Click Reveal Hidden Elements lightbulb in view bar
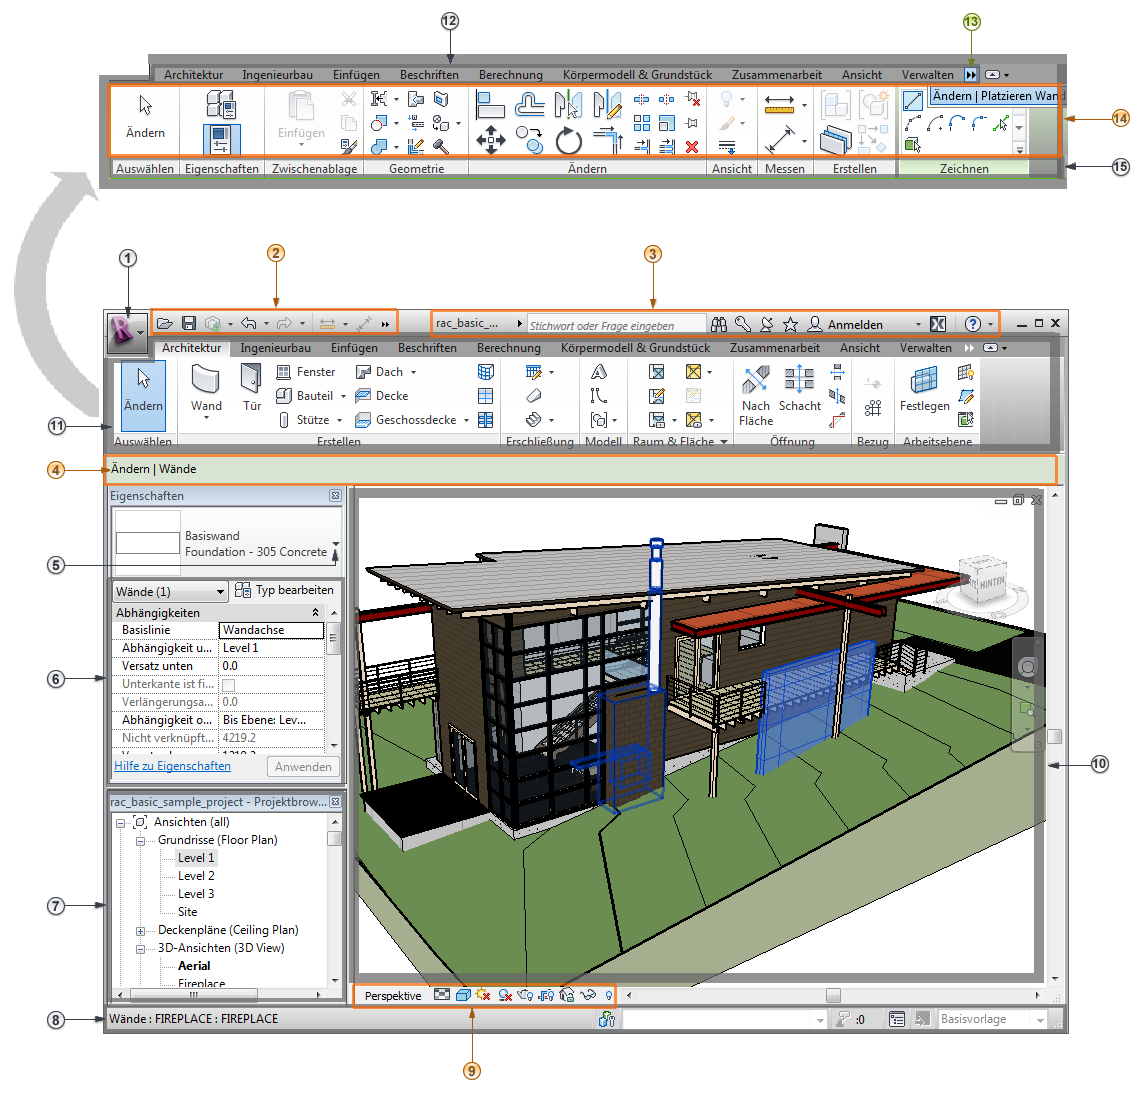 (609, 995)
